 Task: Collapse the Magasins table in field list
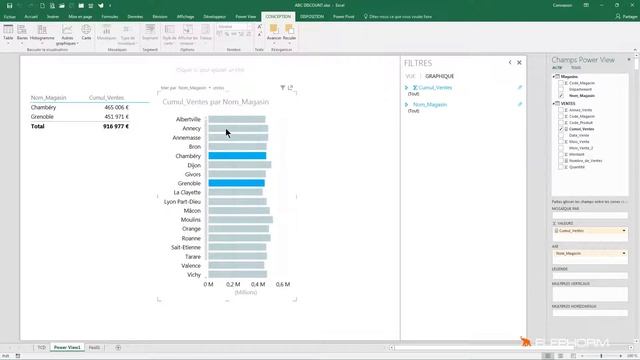click(554, 77)
